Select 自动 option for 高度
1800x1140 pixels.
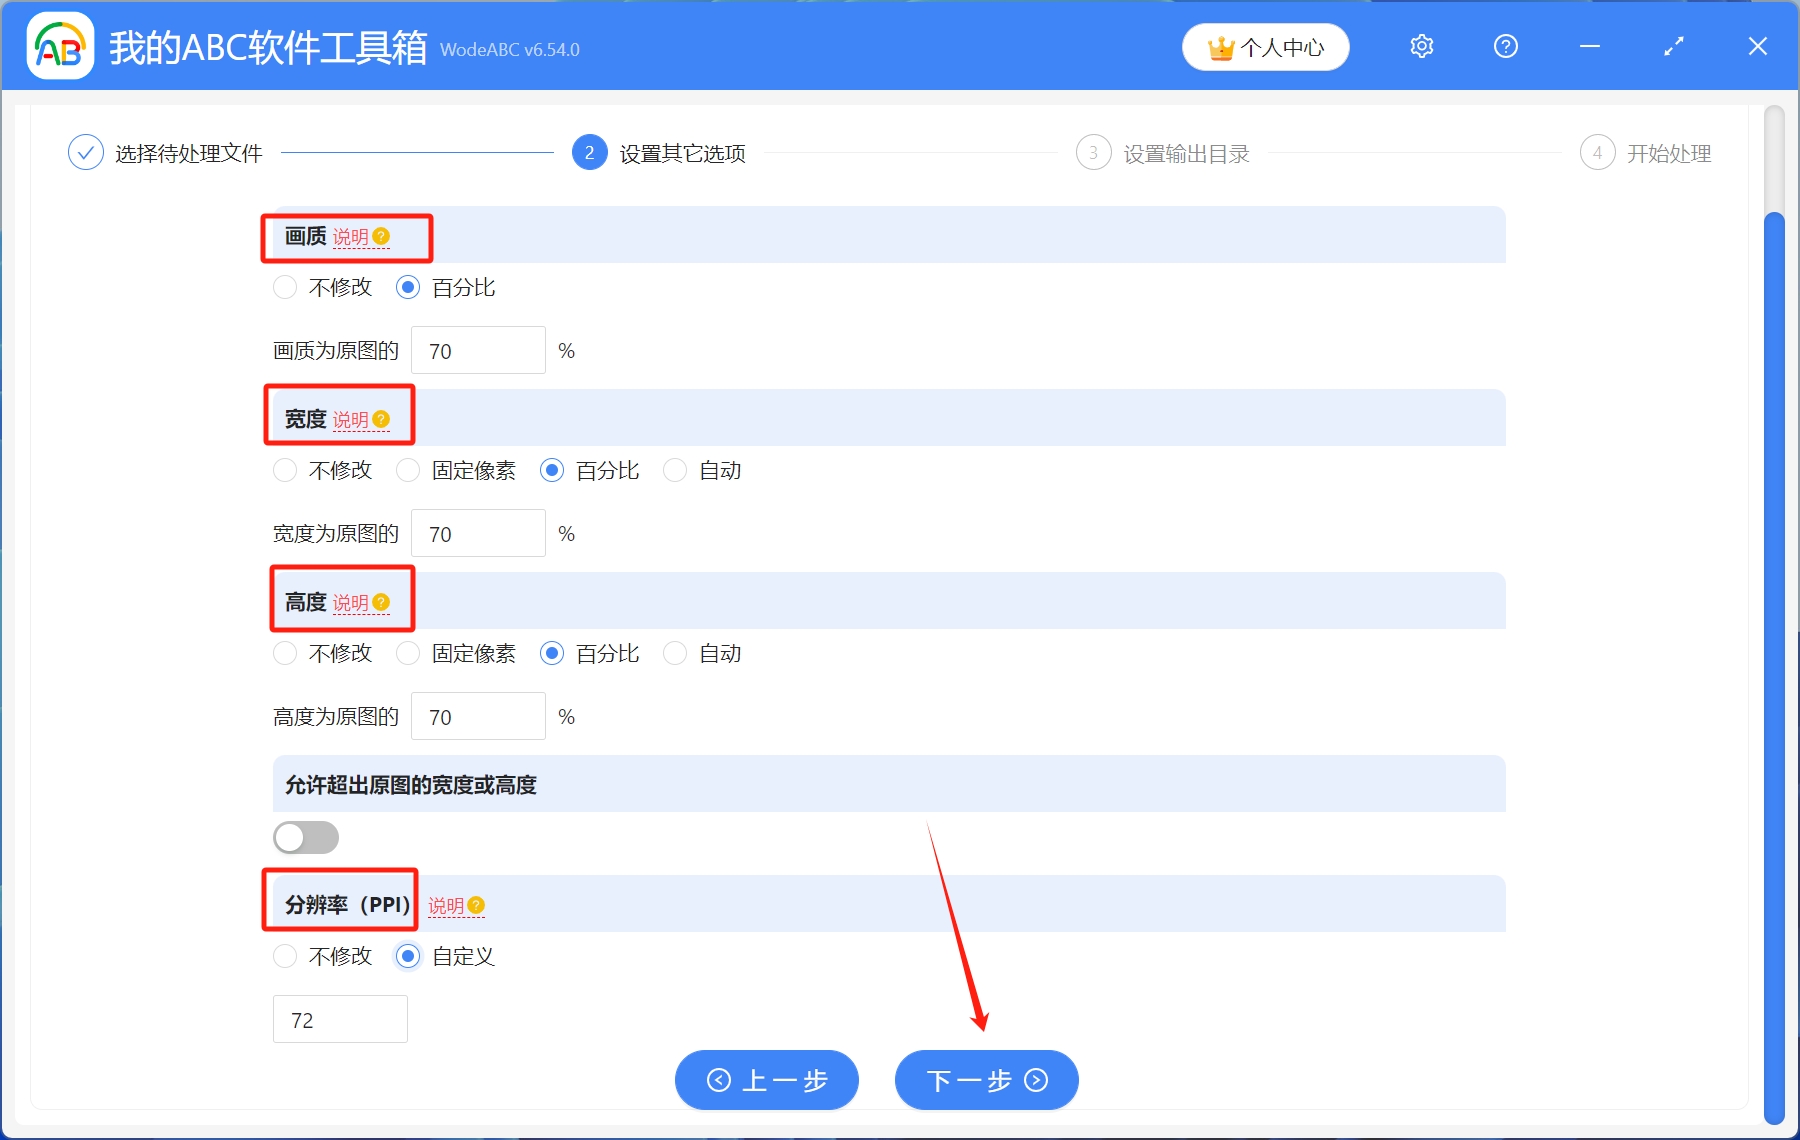[x=675, y=653]
